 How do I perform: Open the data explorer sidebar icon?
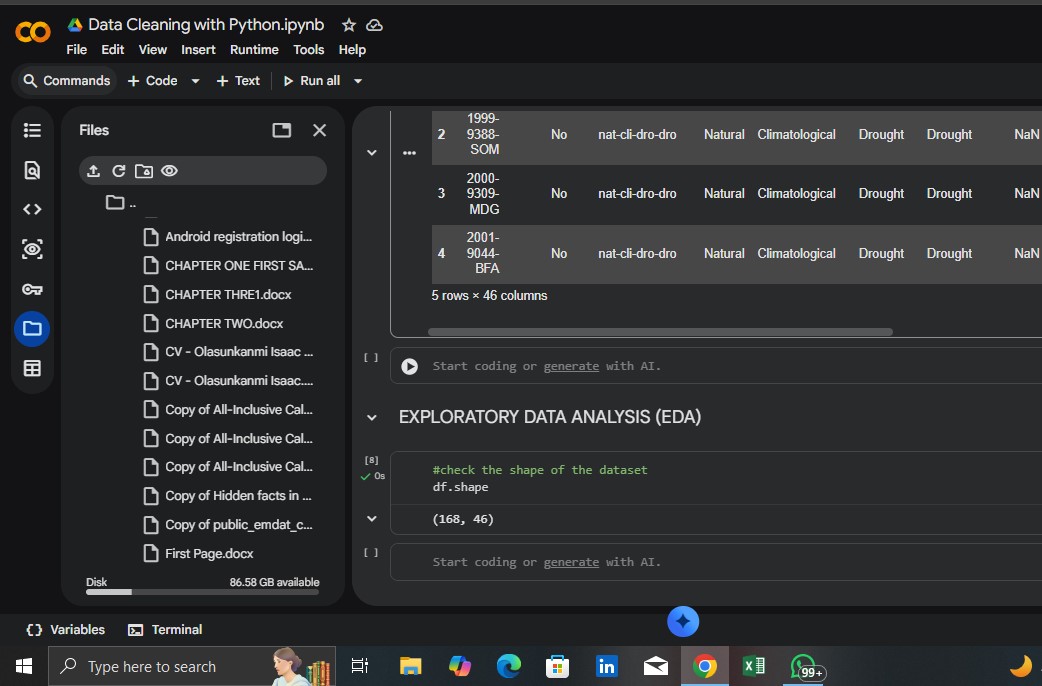[32, 249]
